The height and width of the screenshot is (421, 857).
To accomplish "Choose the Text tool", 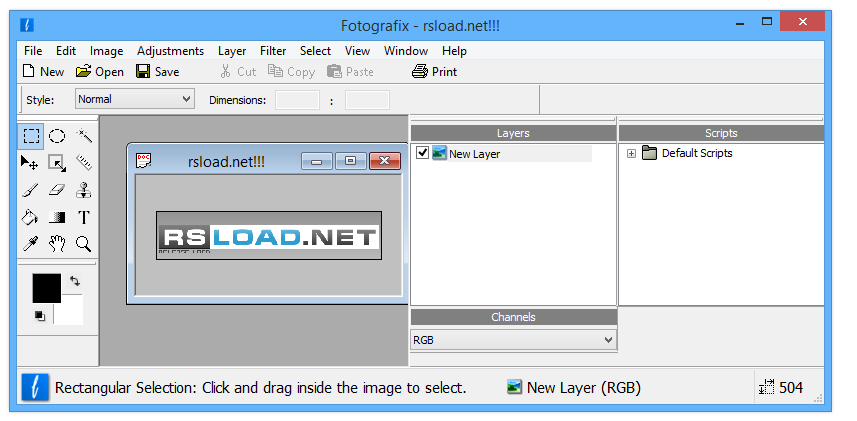I will click(x=84, y=217).
